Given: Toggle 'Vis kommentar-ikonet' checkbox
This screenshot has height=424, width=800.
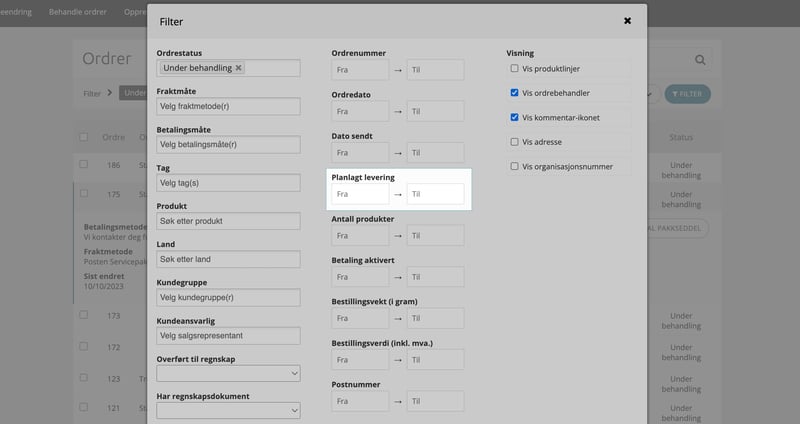Looking at the screenshot, I should click(515, 117).
